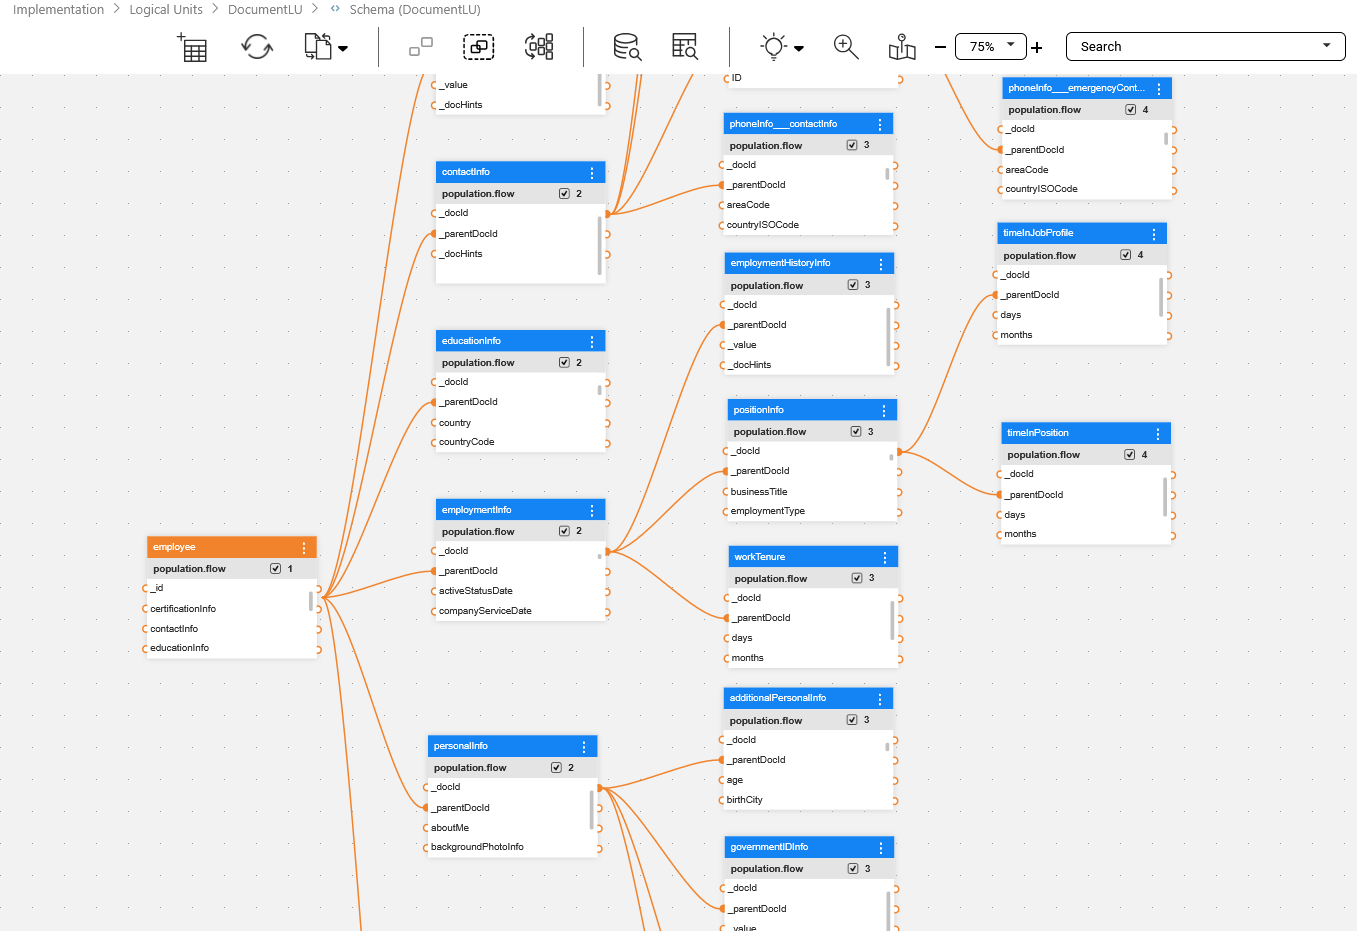Click the refresh sync arrows icon
Image resolution: width=1357 pixels, height=931 pixels.
click(257, 47)
